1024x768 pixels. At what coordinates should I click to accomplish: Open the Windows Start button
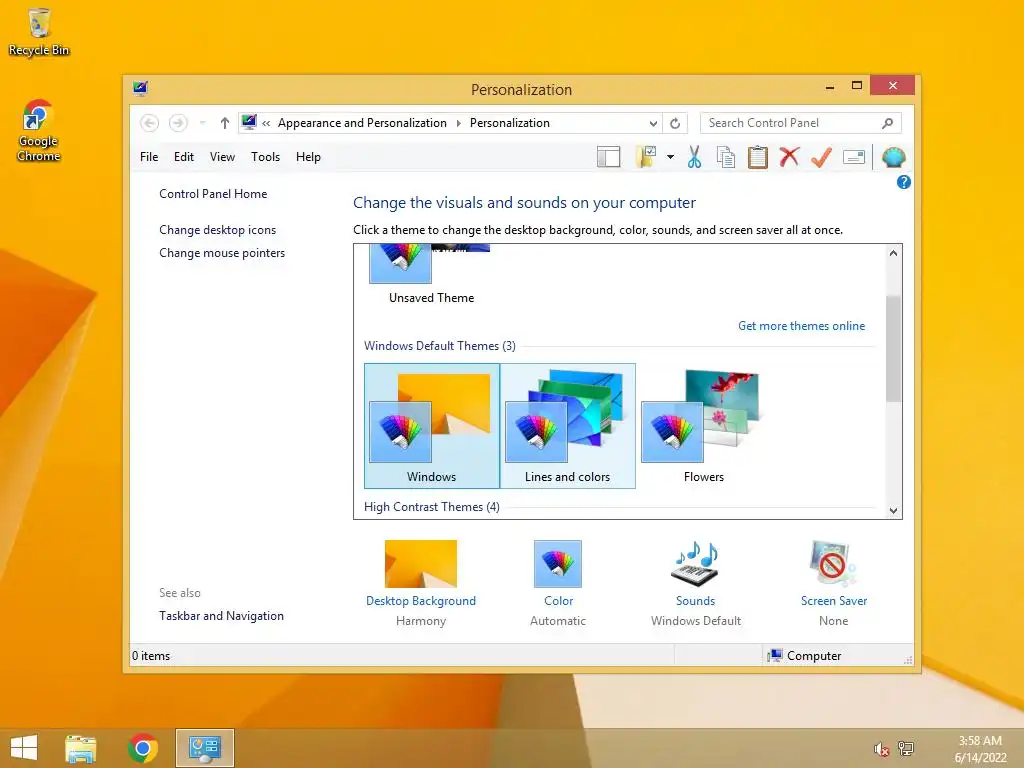(x=24, y=748)
